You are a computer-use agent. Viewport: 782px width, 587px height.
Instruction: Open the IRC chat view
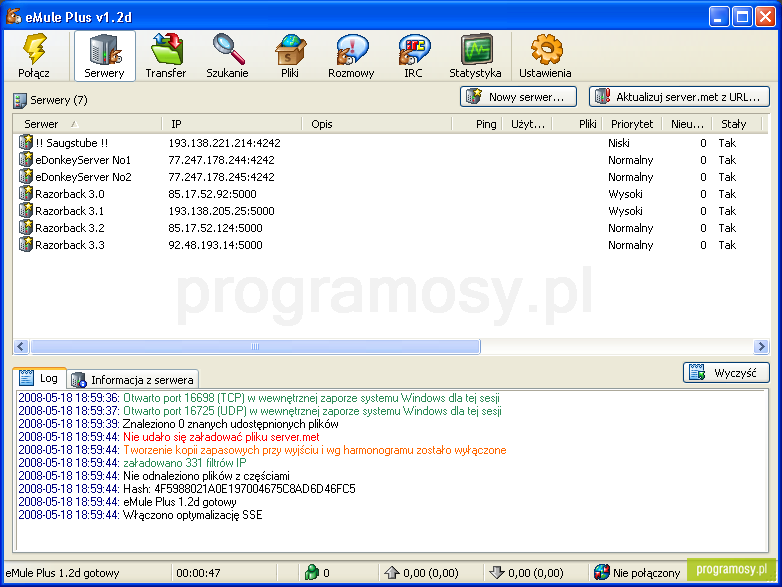coord(413,56)
